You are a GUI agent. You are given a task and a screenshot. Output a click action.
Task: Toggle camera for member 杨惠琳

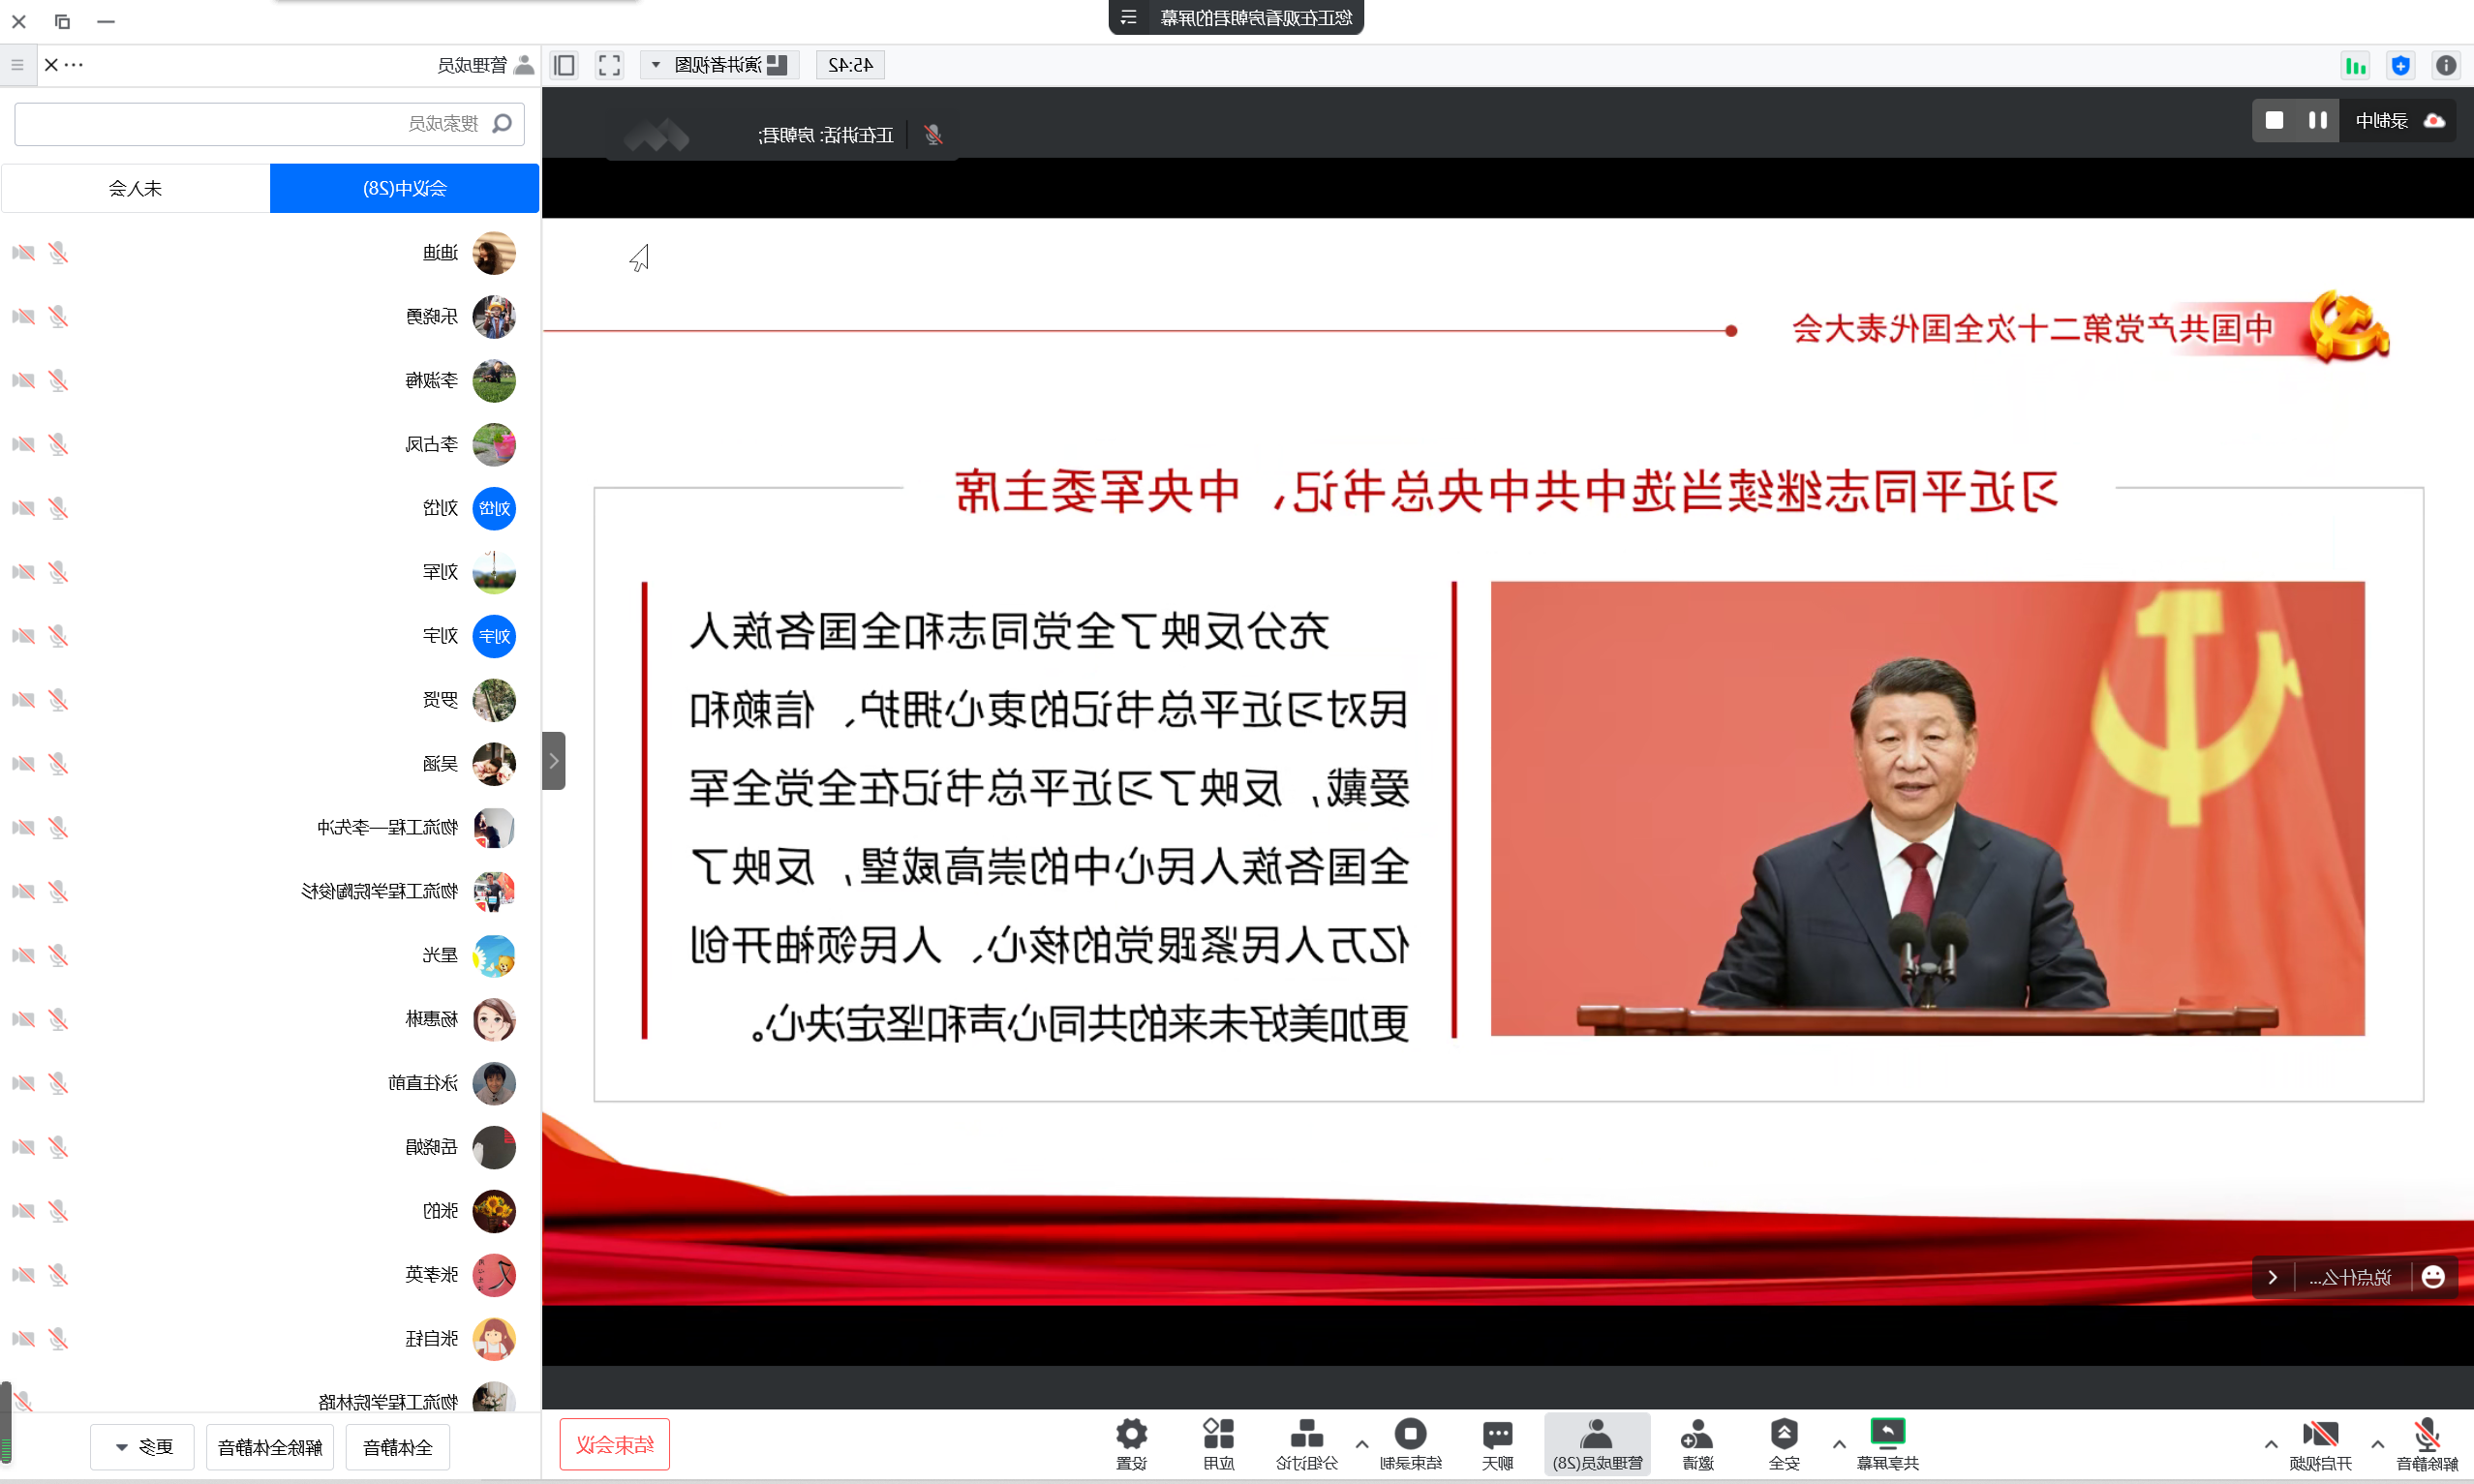(x=23, y=1019)
